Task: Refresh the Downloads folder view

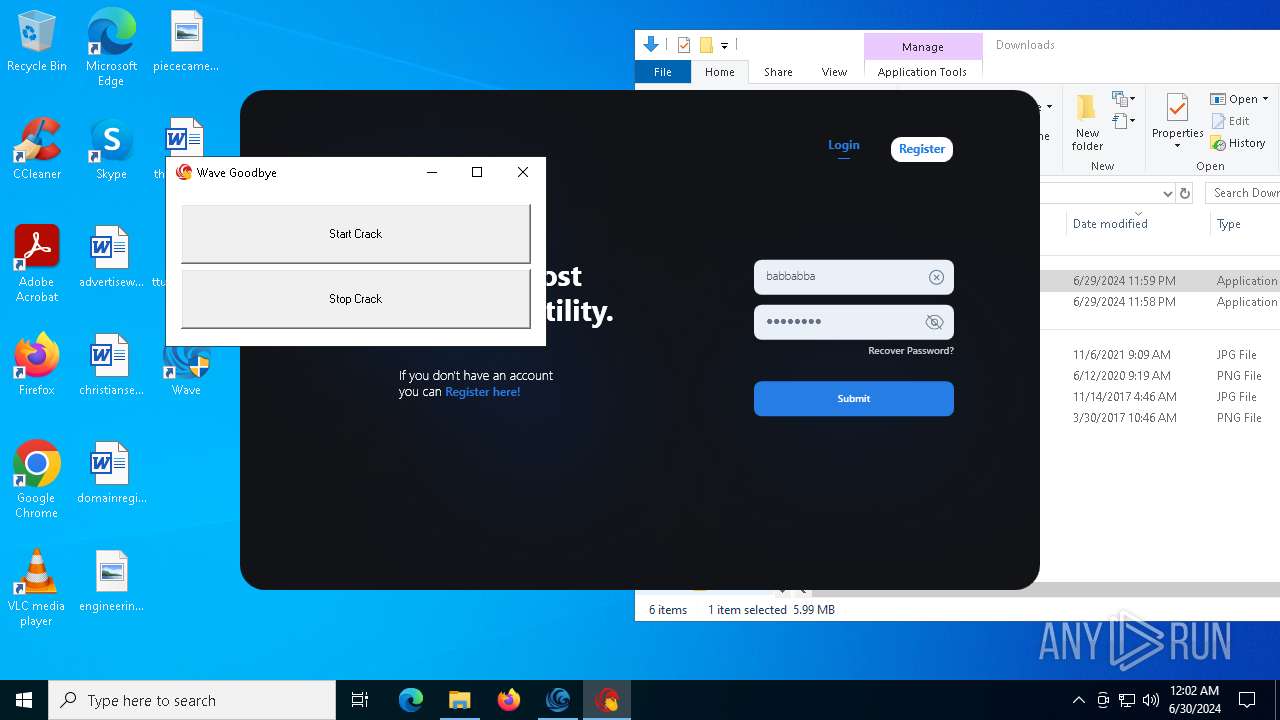Action: point(1185,193)
